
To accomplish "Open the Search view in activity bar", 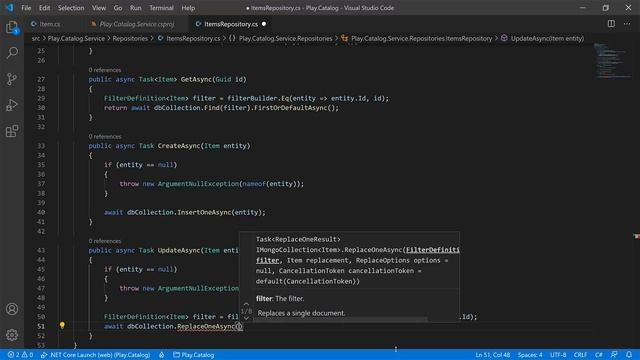I will 12,53.
